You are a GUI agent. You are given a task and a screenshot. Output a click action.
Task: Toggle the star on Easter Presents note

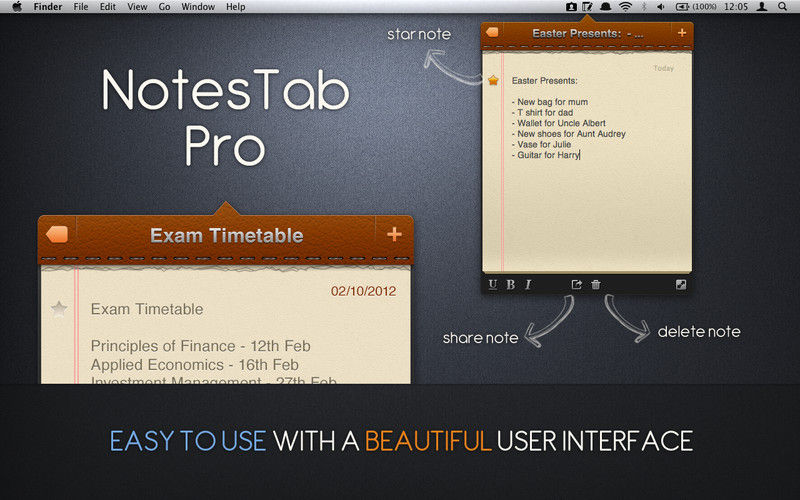coord(493,80)
